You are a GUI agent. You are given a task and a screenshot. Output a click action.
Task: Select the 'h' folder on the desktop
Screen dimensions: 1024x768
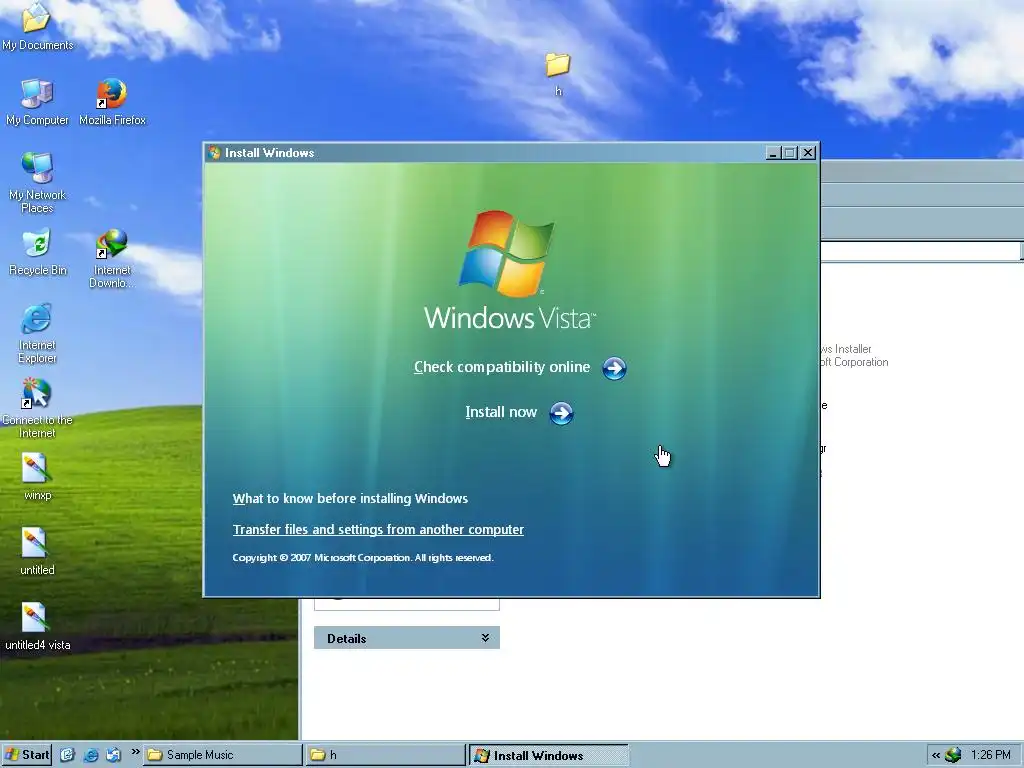point(558,74)
